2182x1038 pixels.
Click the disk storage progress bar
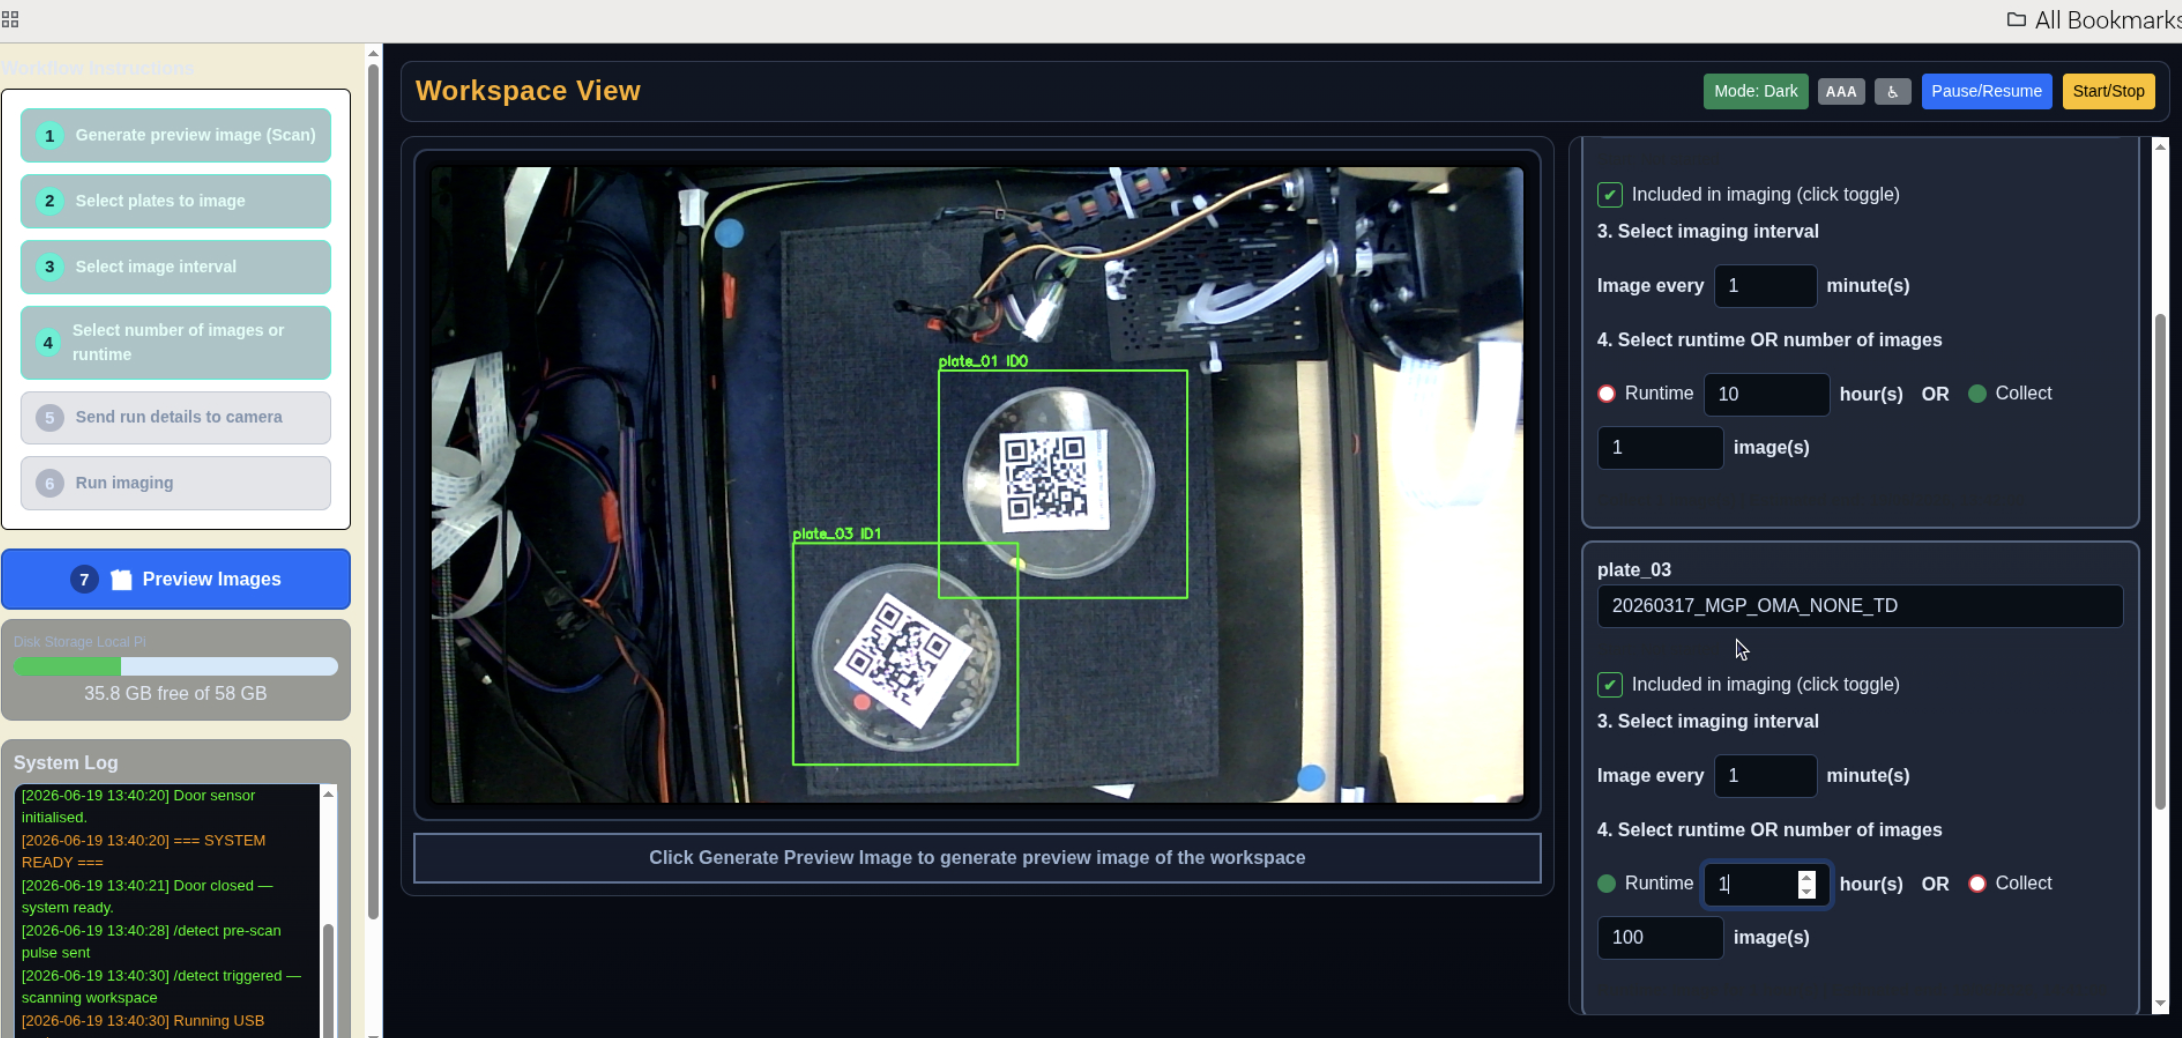tap(176, 666)
